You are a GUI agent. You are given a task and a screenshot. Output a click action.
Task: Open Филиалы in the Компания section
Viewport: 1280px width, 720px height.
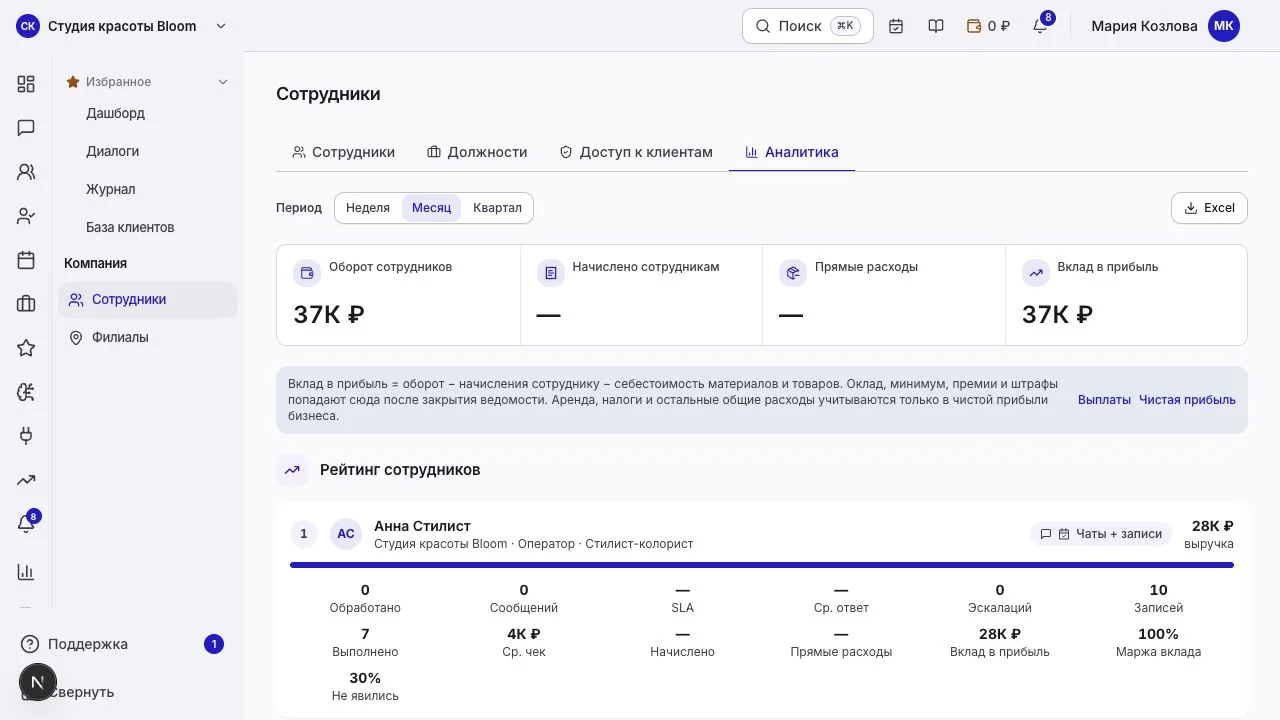[148, 337]
